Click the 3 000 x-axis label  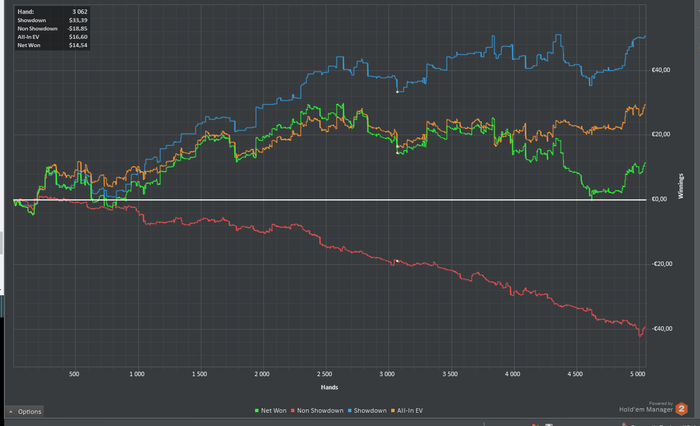coord(387,374)
